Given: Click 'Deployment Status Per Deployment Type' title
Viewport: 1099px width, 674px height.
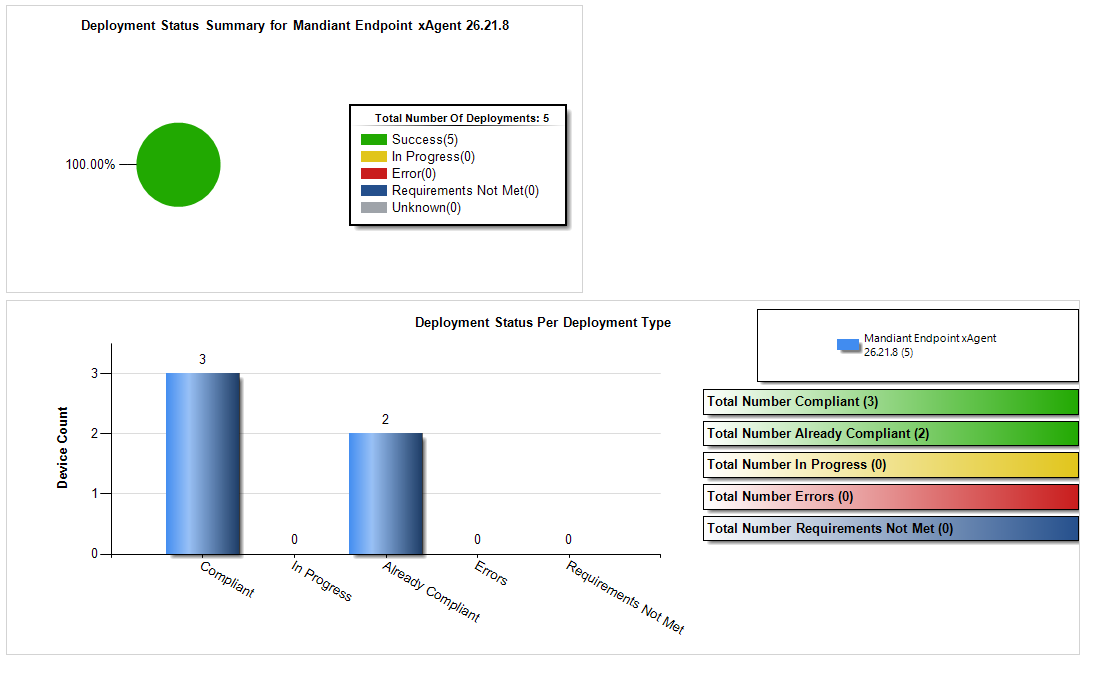Looking at the screenshot, I should [x=543, y=322].
